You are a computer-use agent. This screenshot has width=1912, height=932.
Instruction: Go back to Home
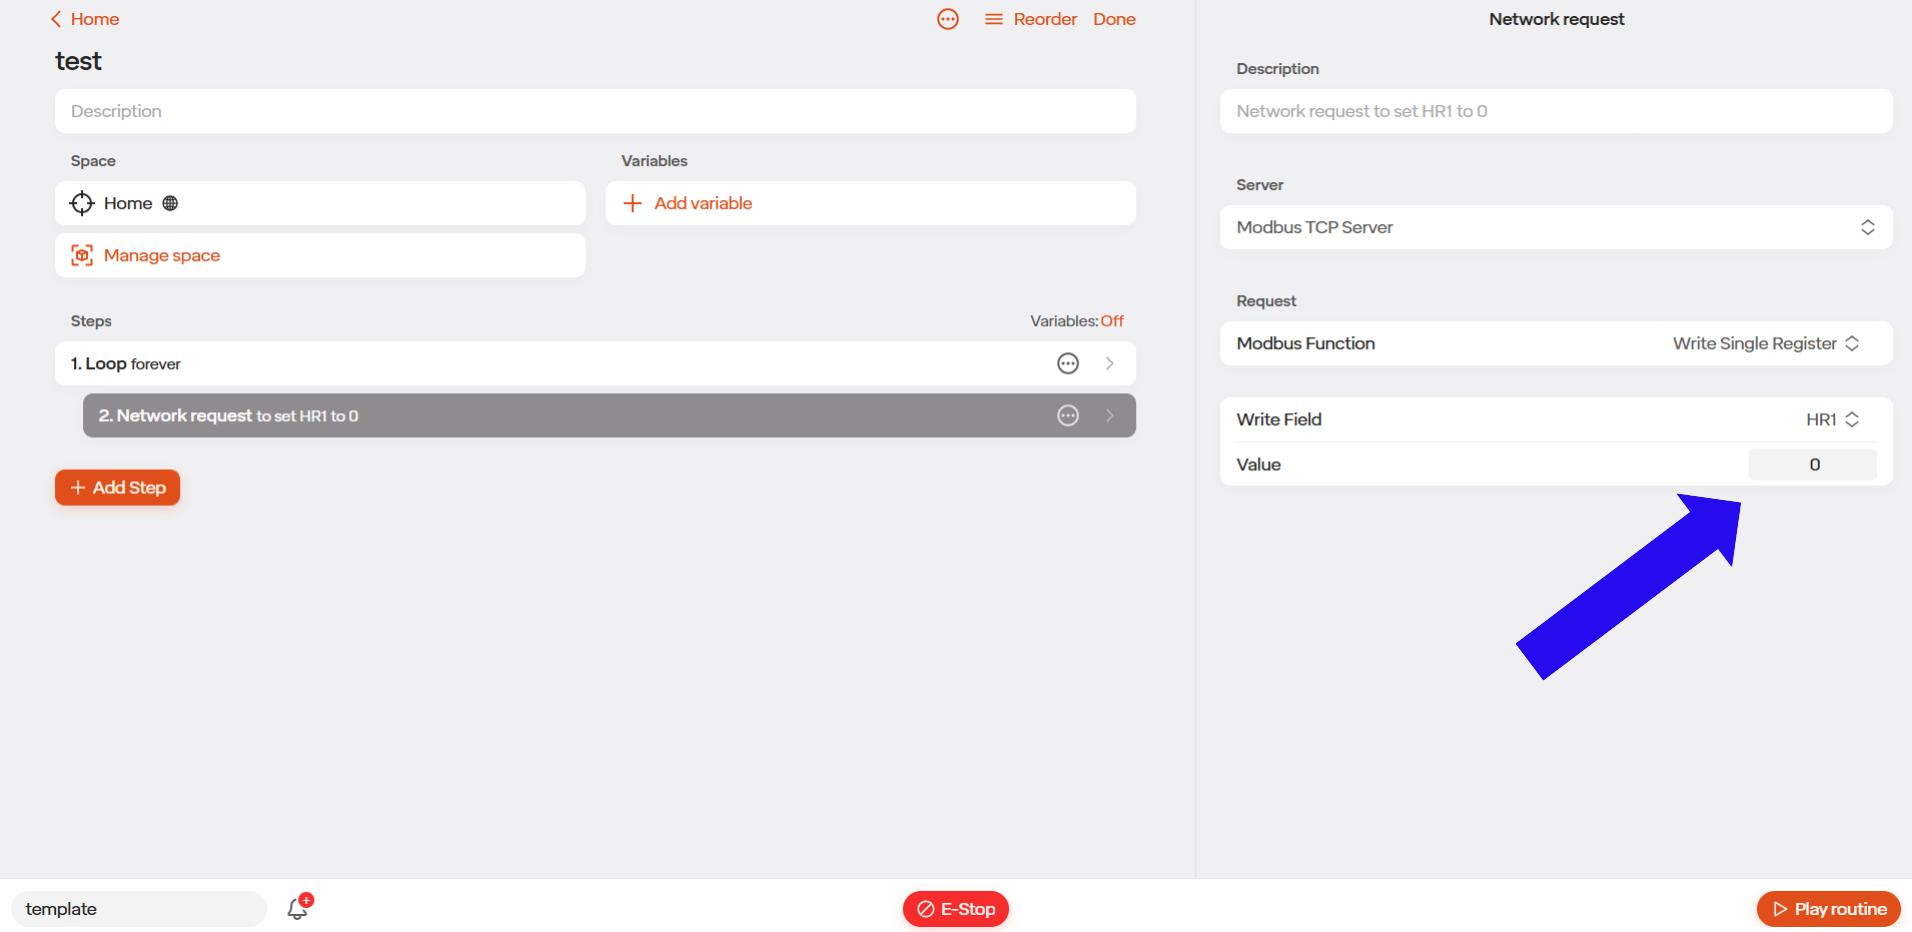click(x=85, y=19)
